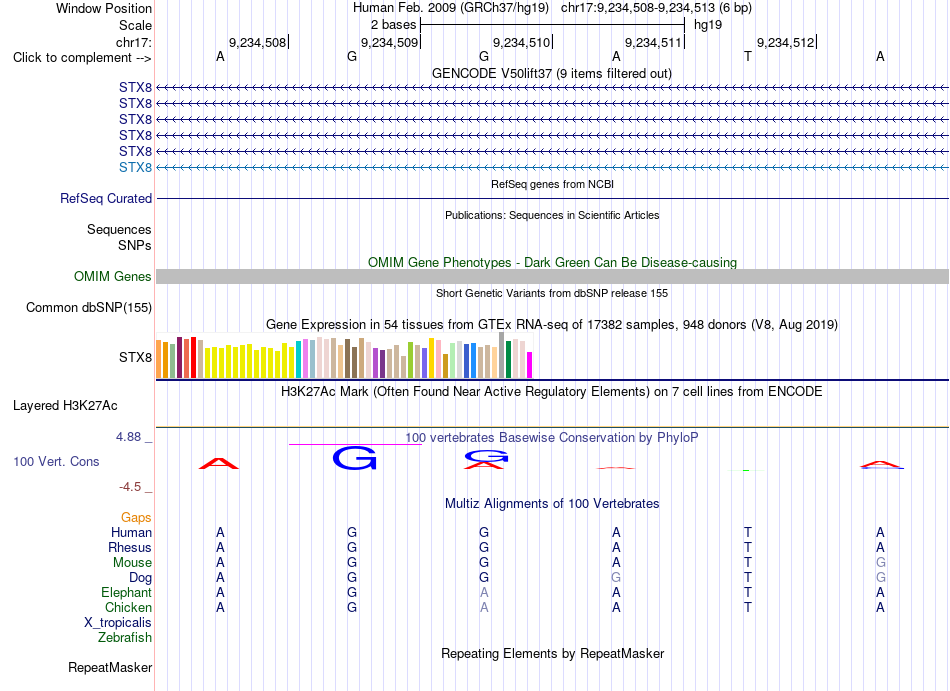Click 'Short Genetic Variants from dbSNP release 155'

point(552,293)
